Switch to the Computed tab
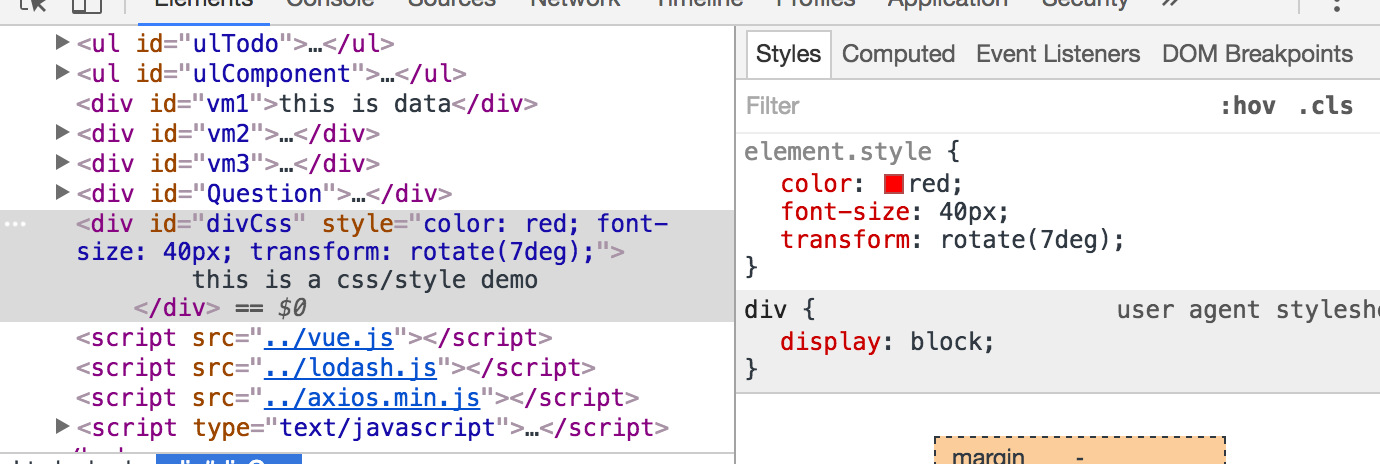 click(x=898, y=54)
